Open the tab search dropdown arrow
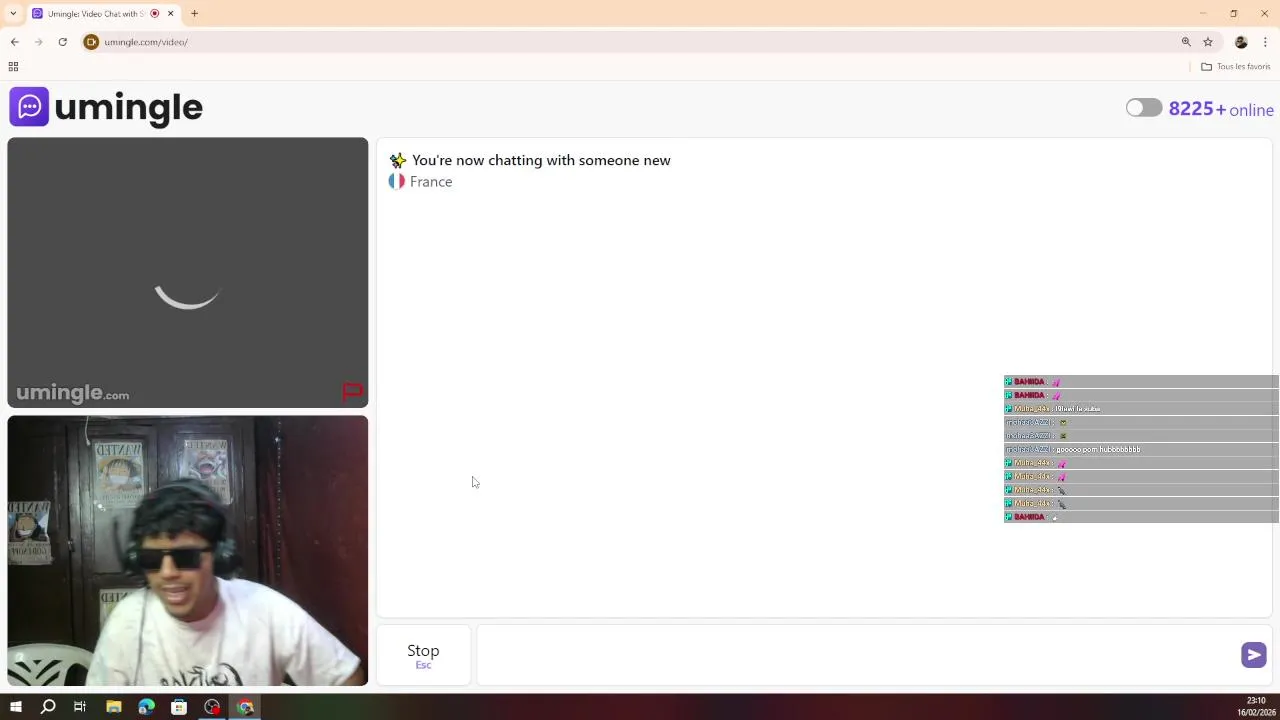1280x720 pixels. click(x=13, y=13)
